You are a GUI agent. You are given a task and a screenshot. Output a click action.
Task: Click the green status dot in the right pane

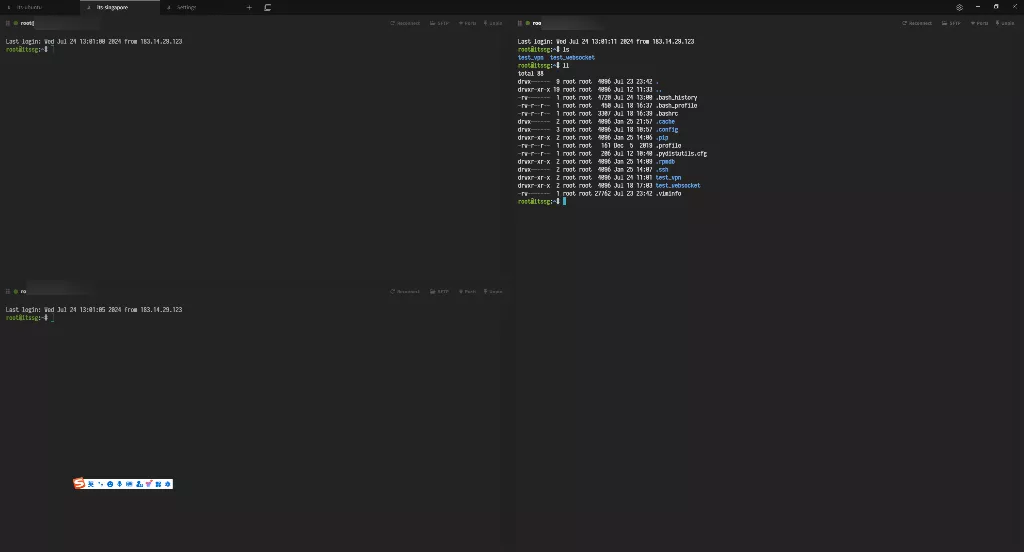pos(528,23)
